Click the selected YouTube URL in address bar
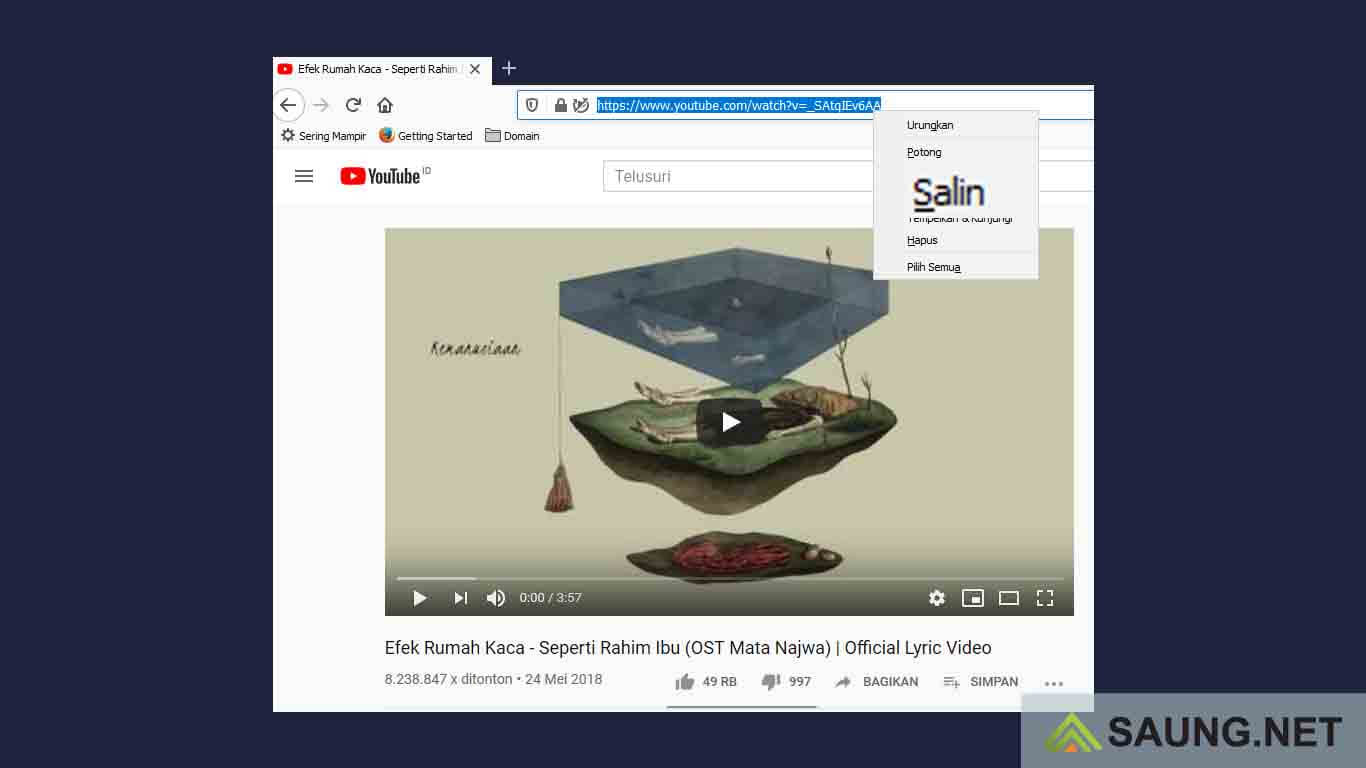This screenshot has height=768, width=1366. tap(739, 105)
